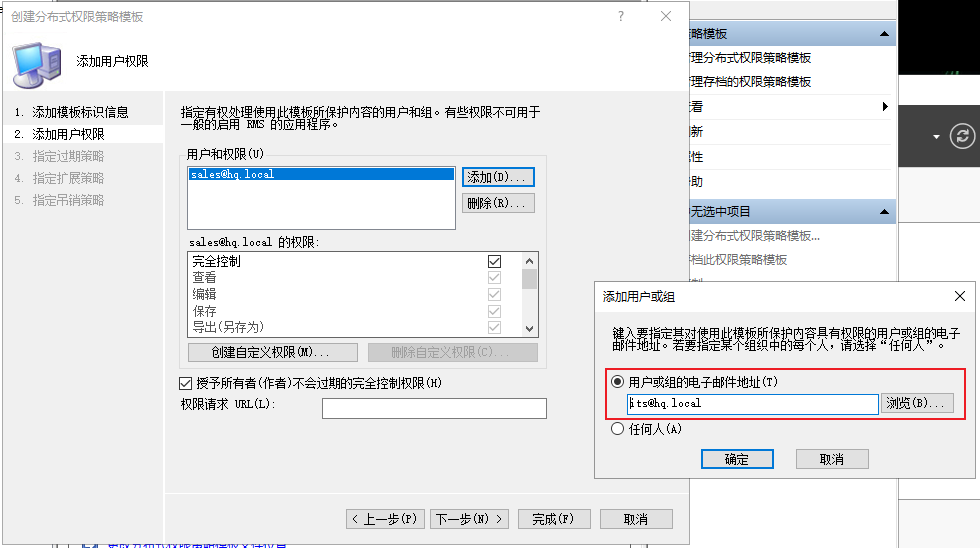Close the 添加用户或组 dialog

(960, 296)
